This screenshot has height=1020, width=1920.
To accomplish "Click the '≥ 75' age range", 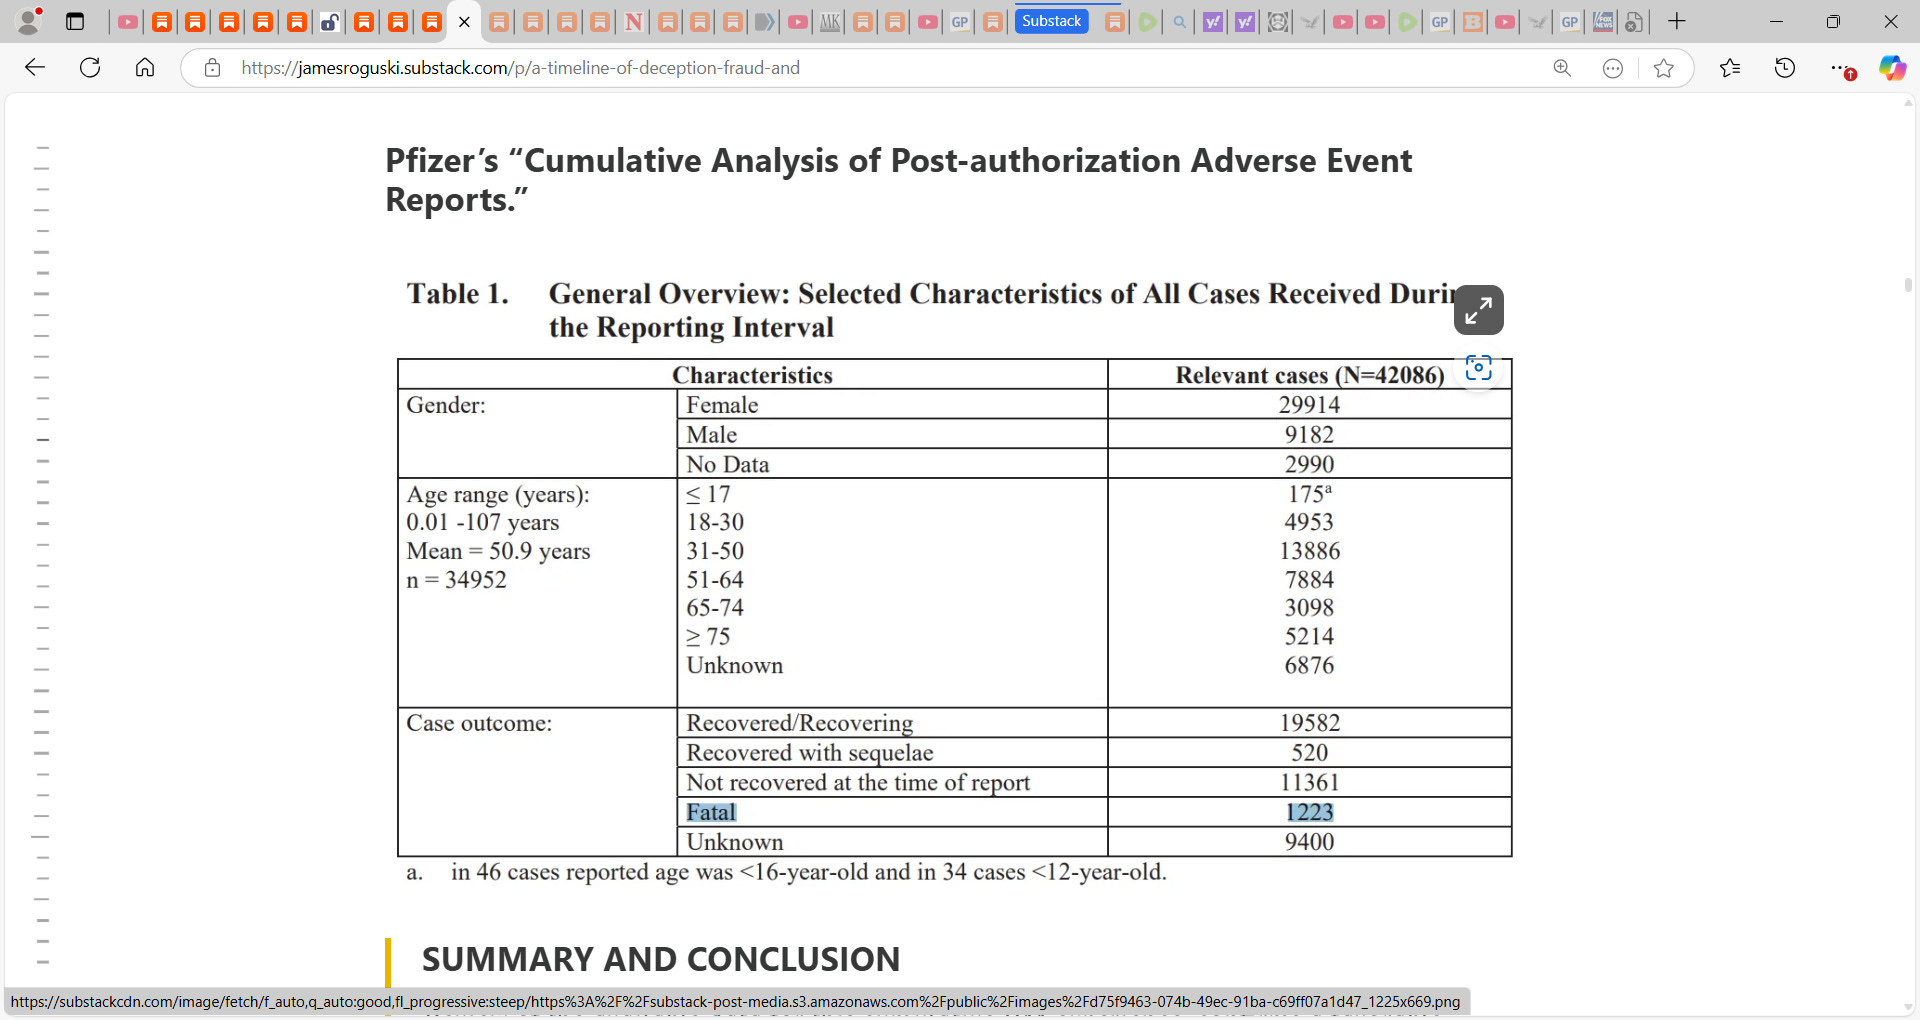I will 708,637.
